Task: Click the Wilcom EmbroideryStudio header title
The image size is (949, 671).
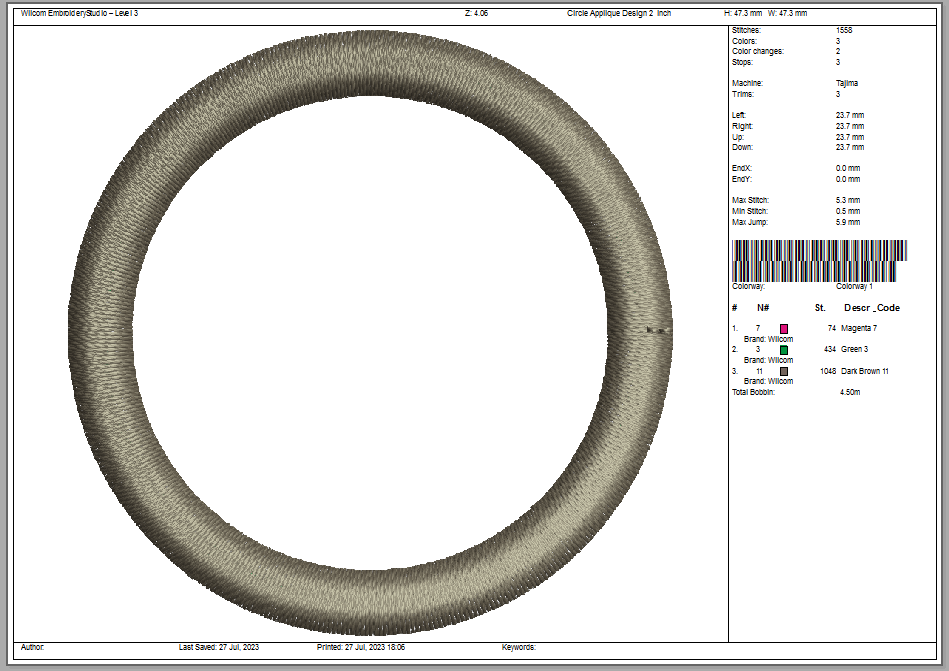Action: pyautogui.click(x=80, y=13)
